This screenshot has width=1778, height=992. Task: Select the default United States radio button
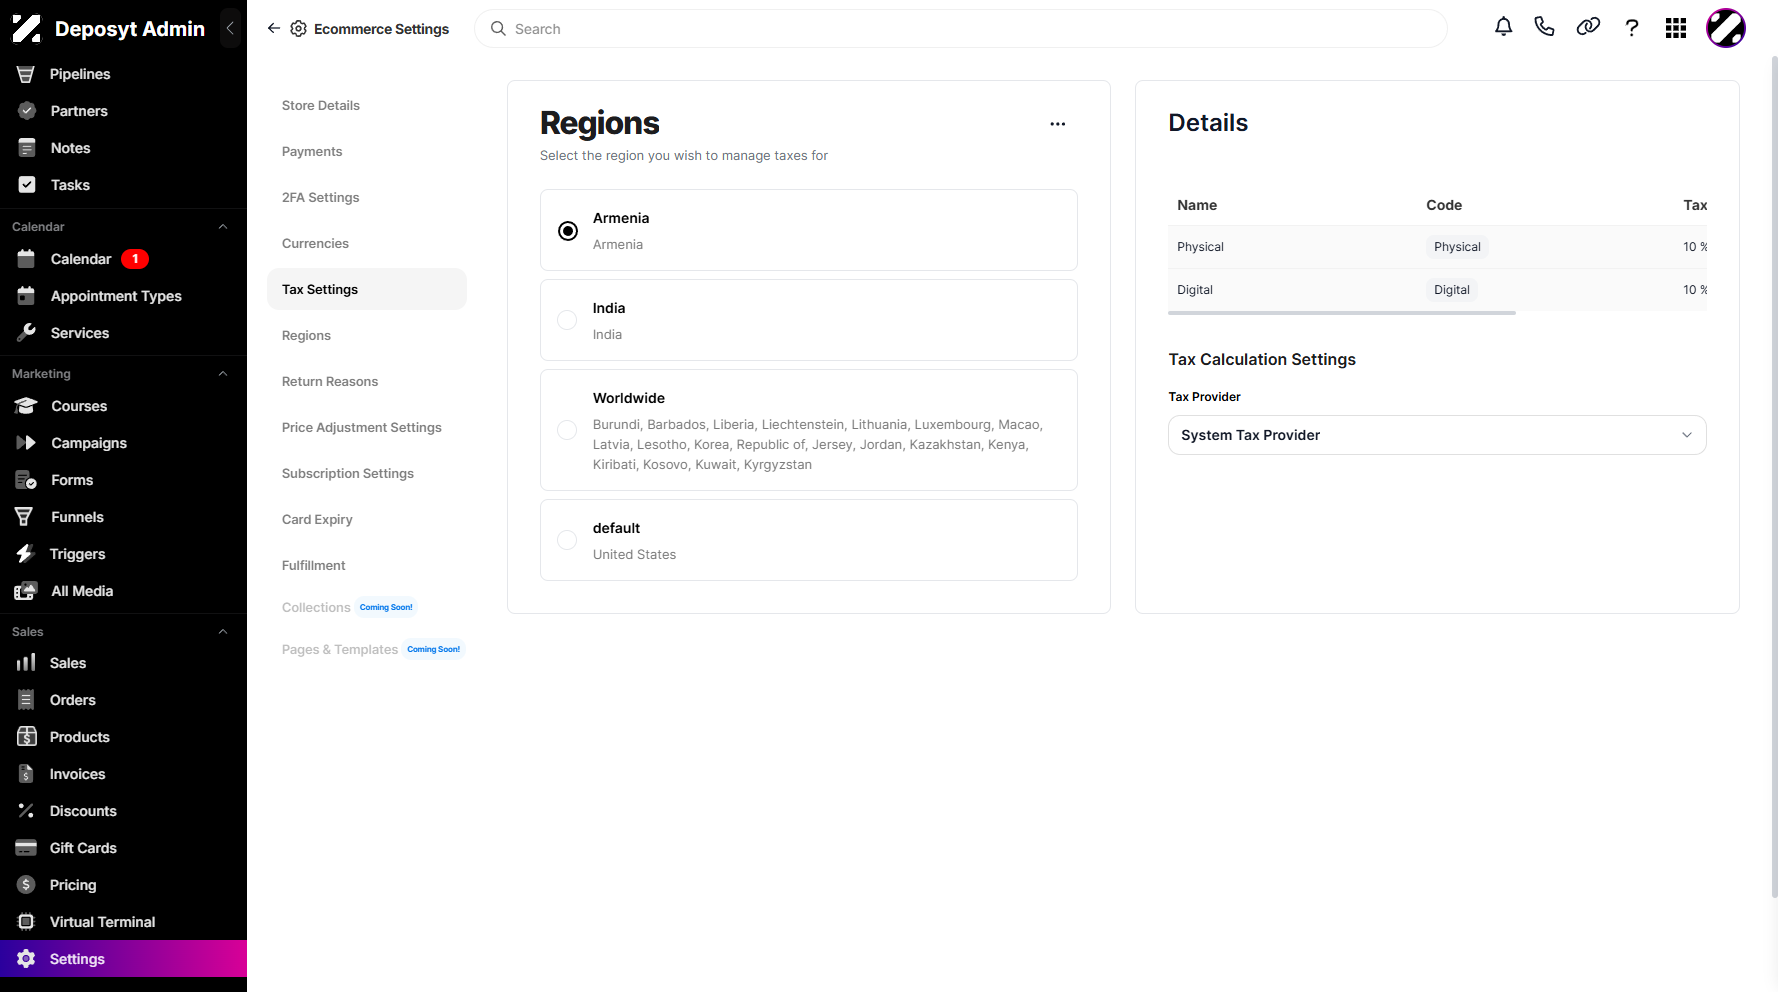click(x=567, y=540)
